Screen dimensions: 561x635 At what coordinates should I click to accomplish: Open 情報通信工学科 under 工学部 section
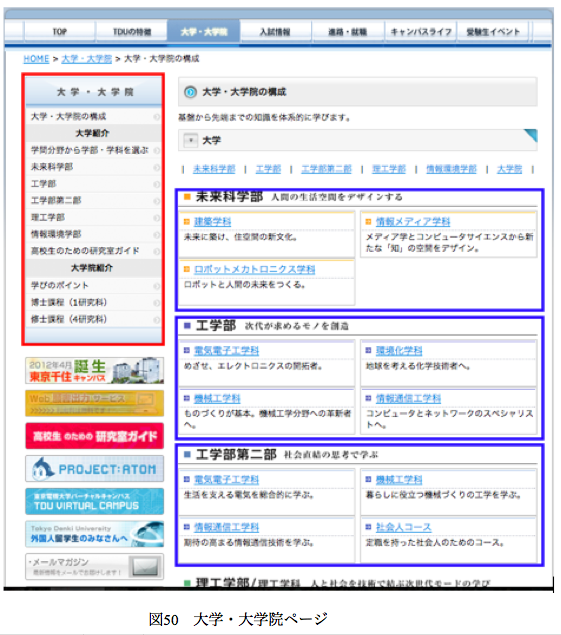[408, 398]
